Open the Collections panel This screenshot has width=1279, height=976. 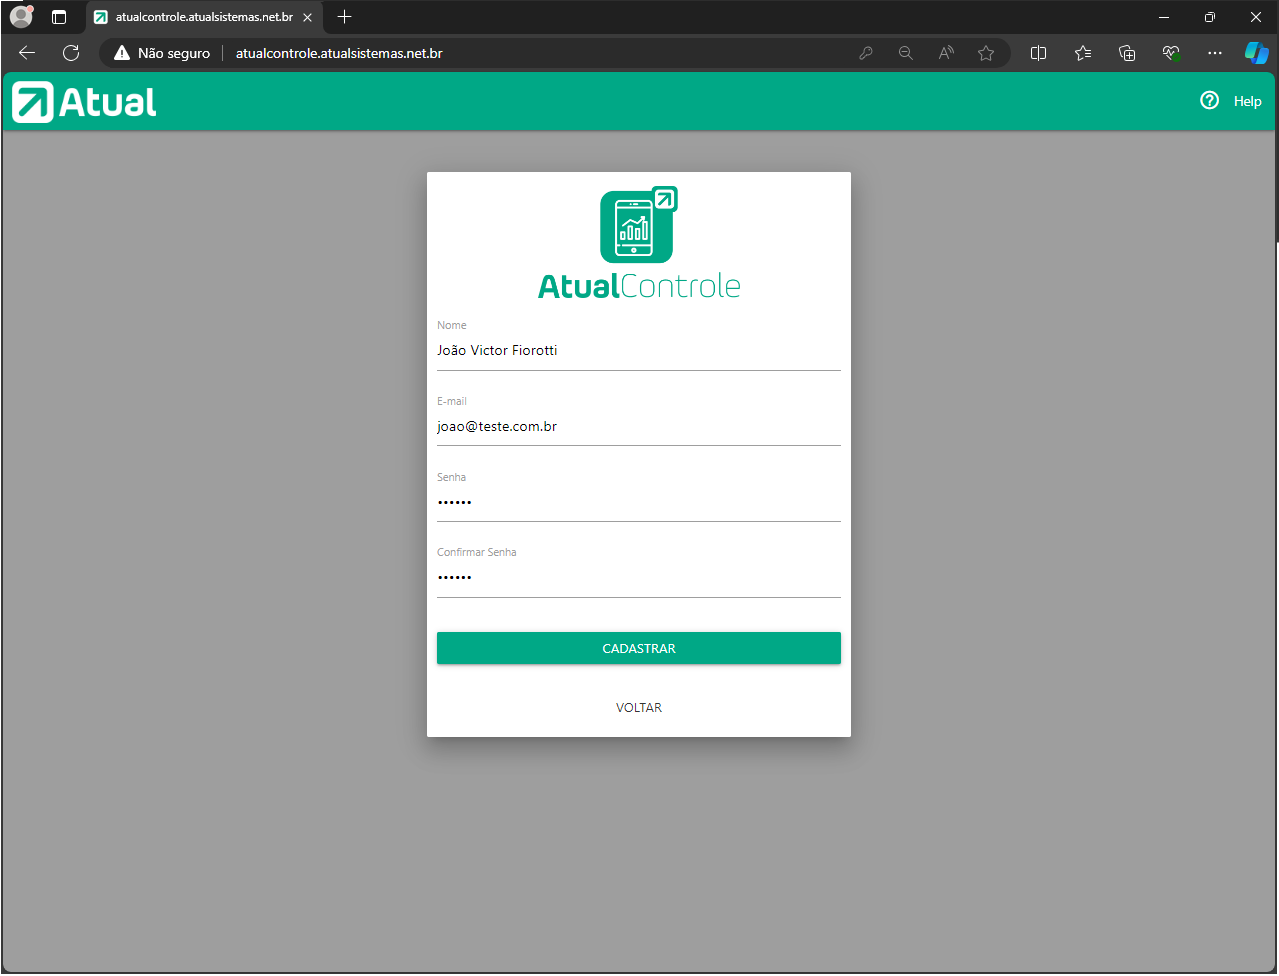tap(1127, 53)
